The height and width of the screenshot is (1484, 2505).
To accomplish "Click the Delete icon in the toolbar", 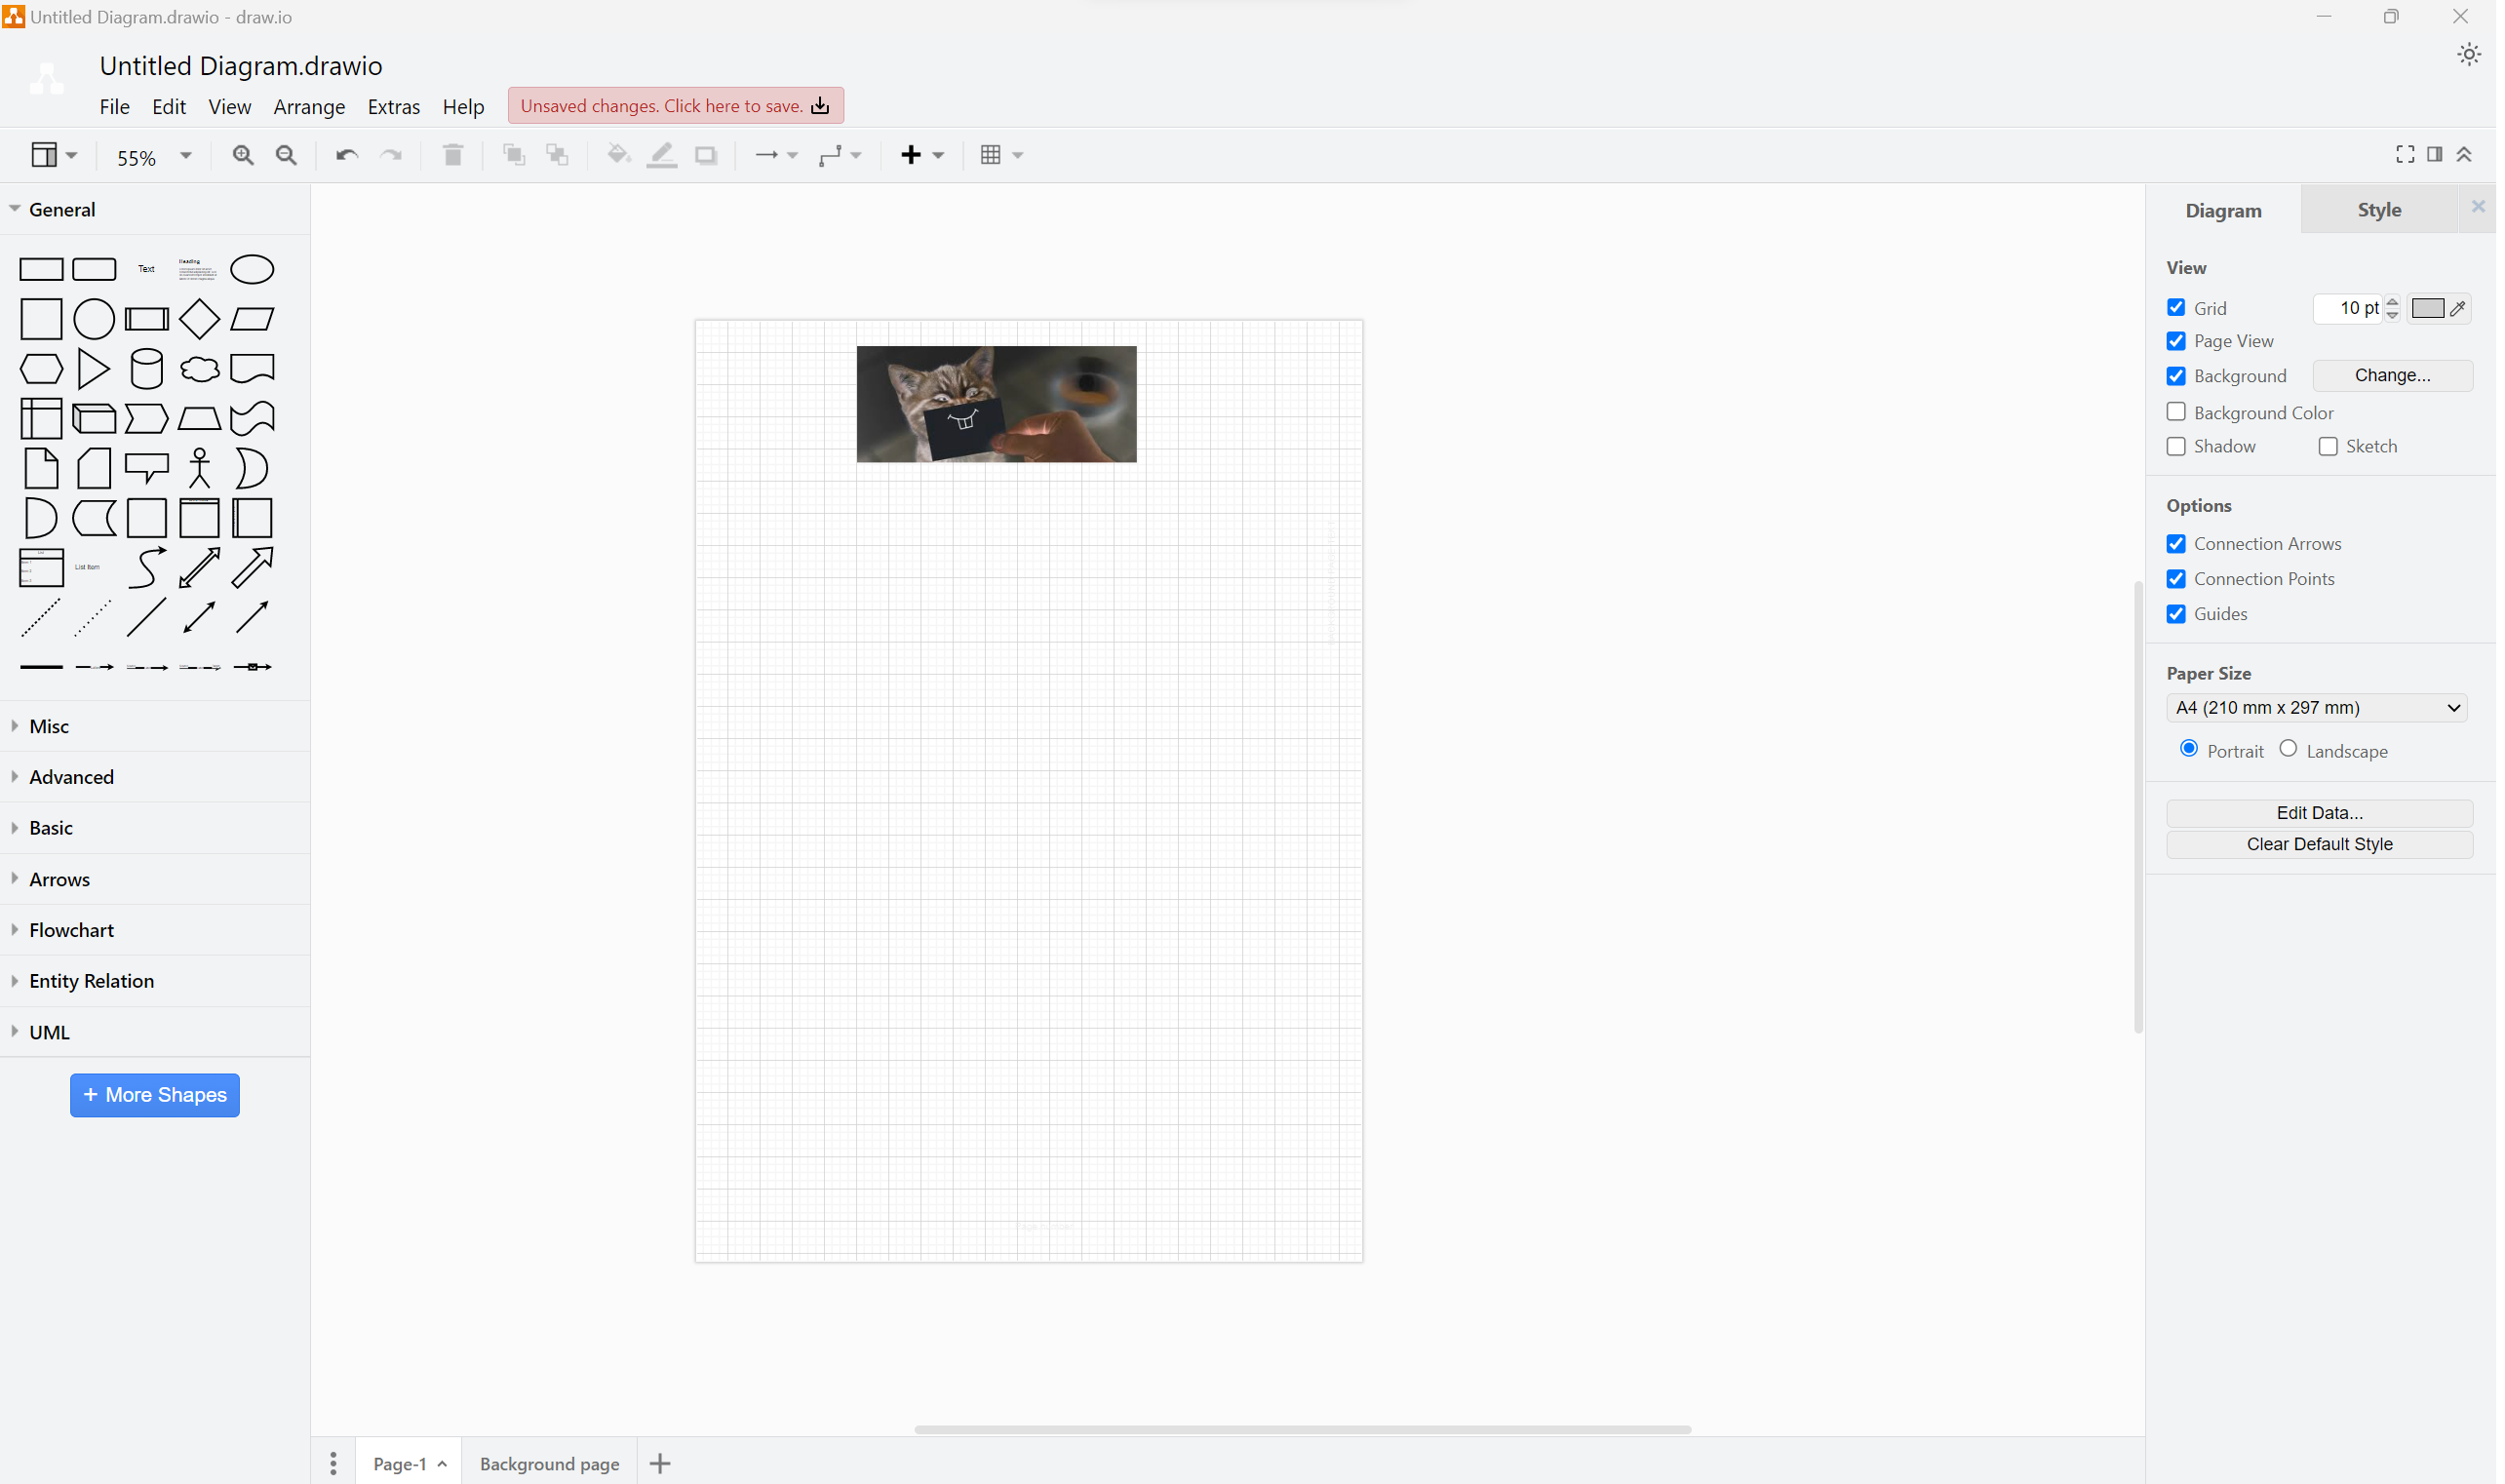I will (452, 155).
